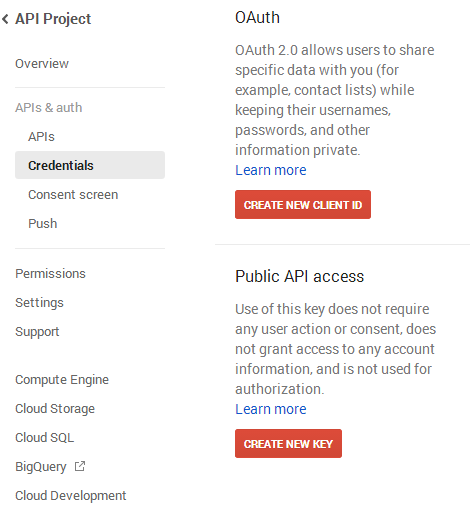This screenshot has width=470, height=518.
Task: Click the back chevron beside API Project
Action: pyautogui.click(x=5, y=19)
